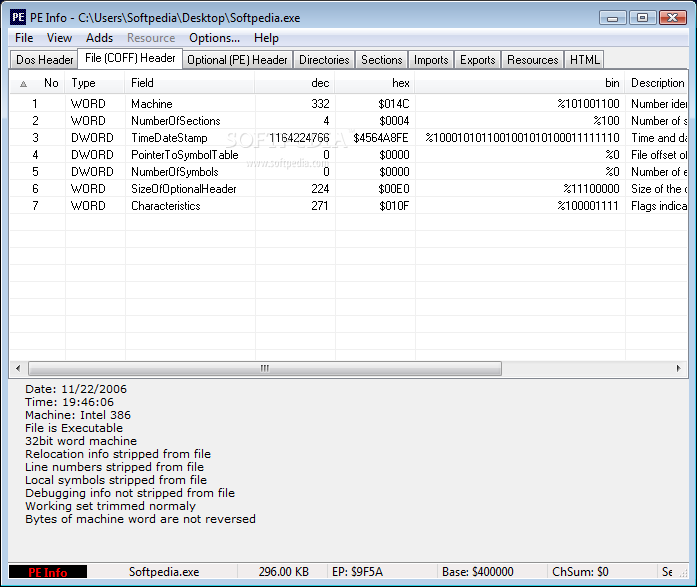Click the Description column header
Screen dimensions: 697x587
657,83
